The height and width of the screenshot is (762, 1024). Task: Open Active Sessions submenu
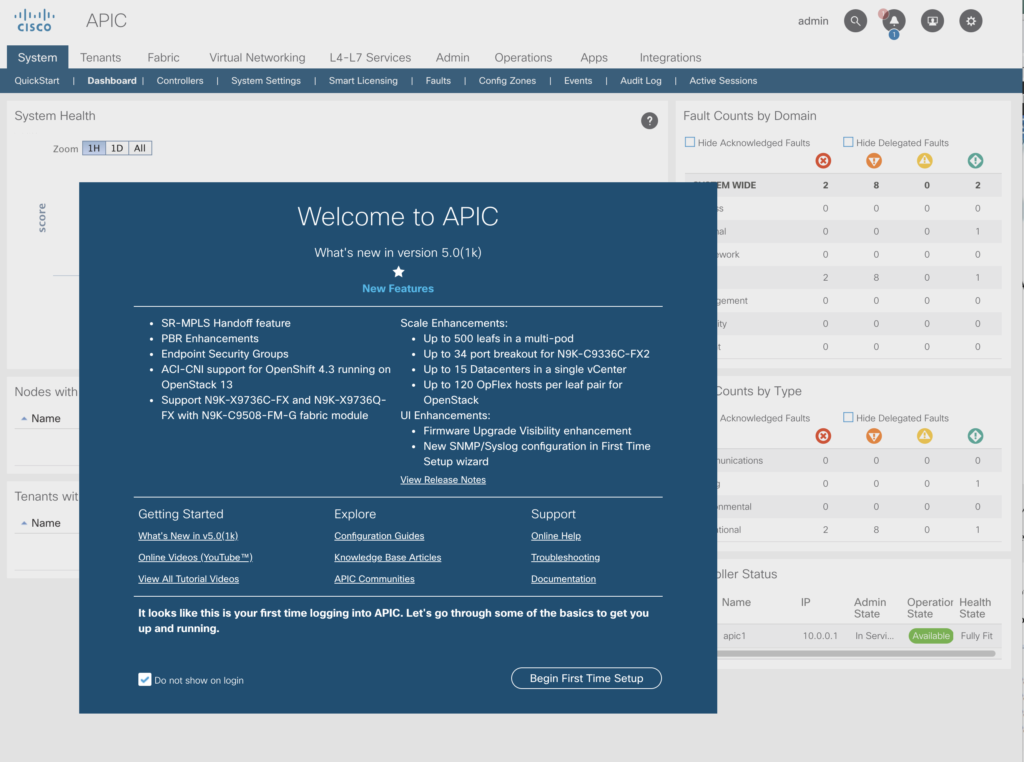coord(723,81)
